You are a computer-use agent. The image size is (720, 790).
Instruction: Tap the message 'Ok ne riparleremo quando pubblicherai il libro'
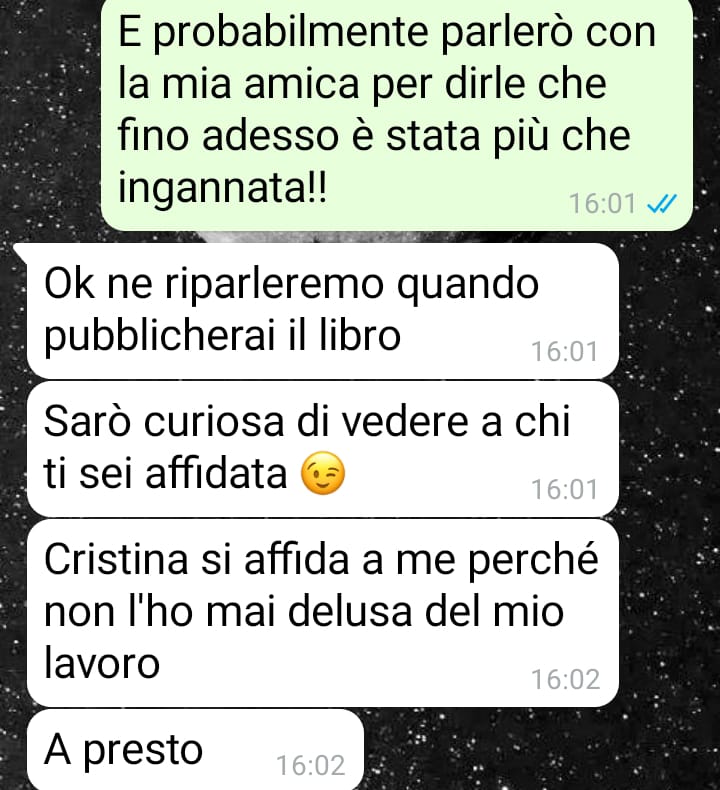pyautogui.click(x=322, y=310)
